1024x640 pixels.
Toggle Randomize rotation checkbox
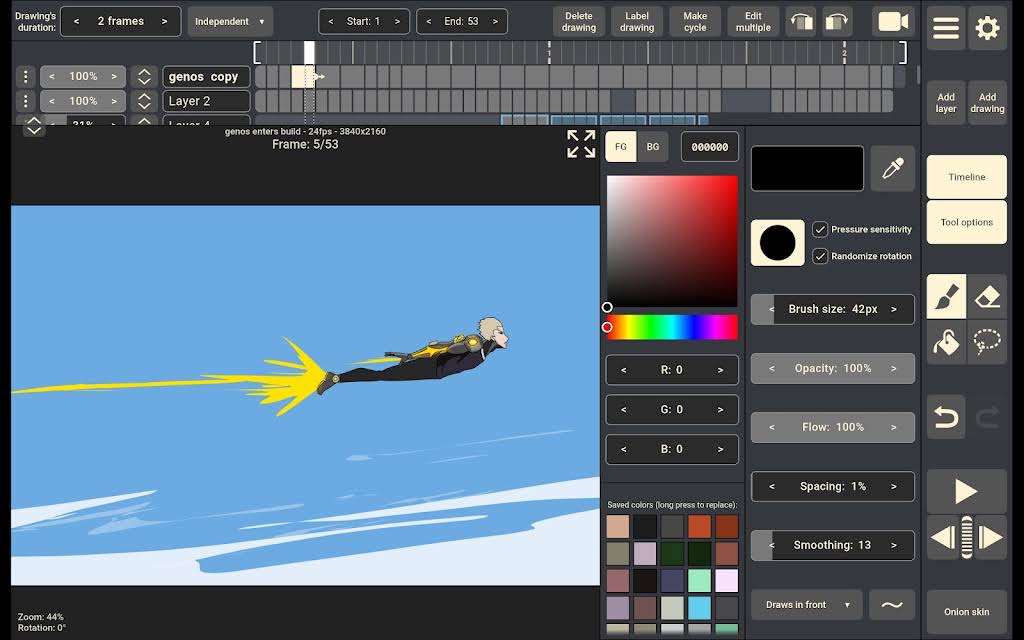pyautogui.click(x=820, y=256)
